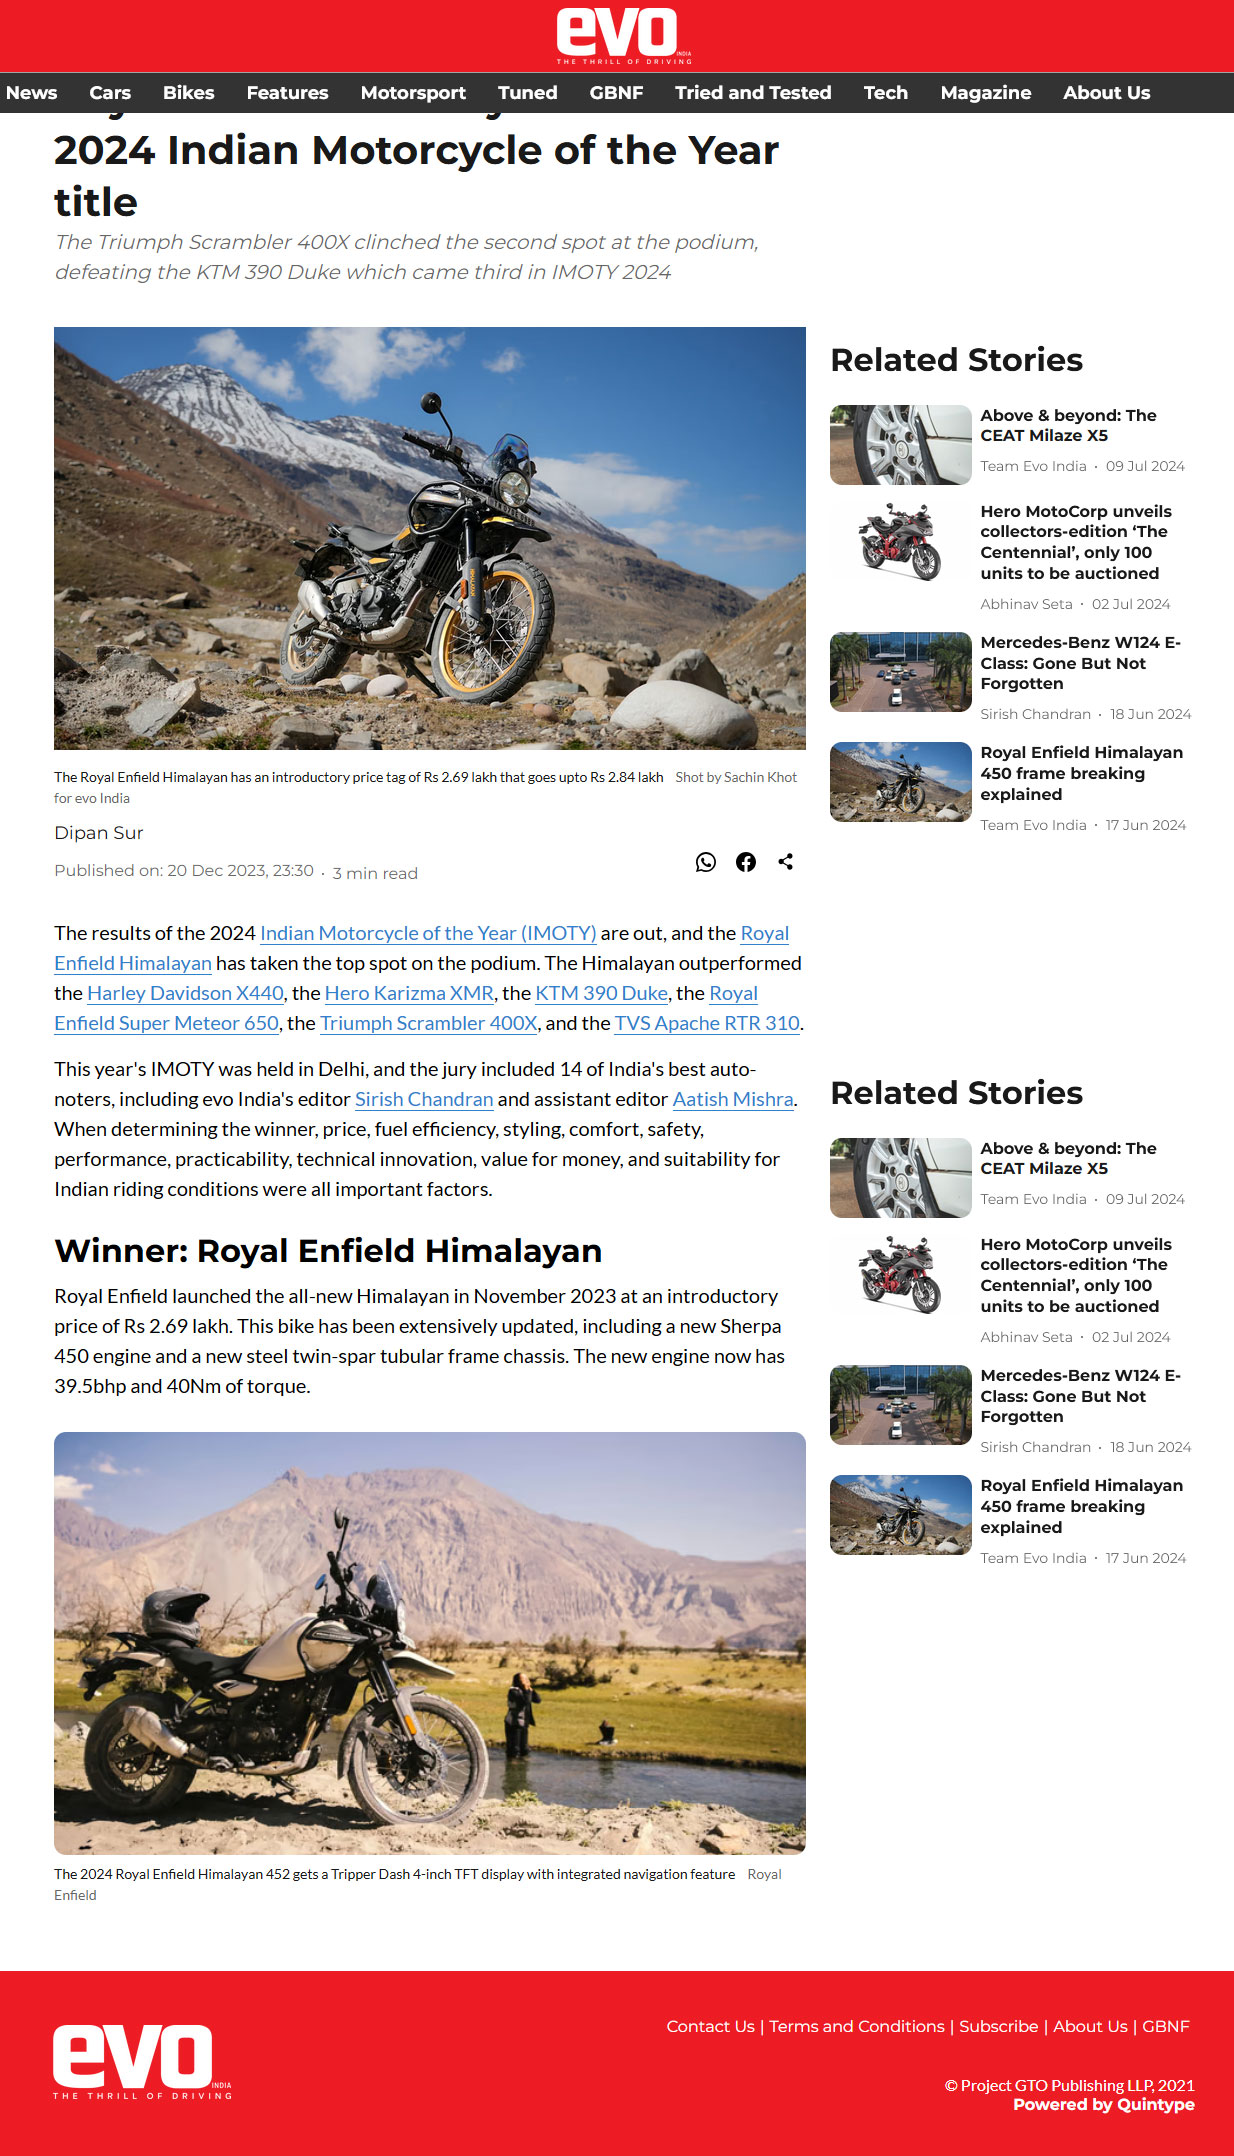Image resolution: width=1234 pixels, height=2156 pixels.
Task: Open the generic share icon
Action: tap(786, 862)
